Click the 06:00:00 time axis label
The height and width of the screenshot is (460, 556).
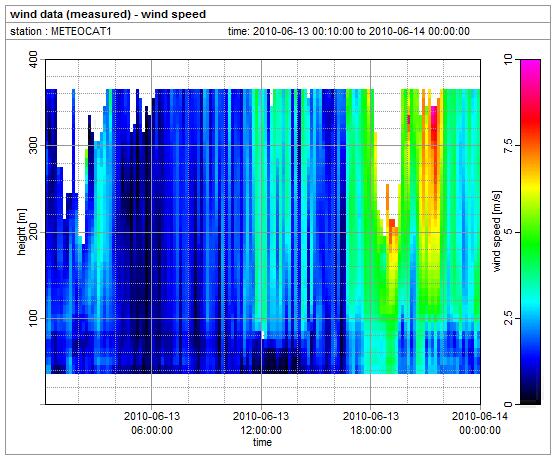[152, 423]
